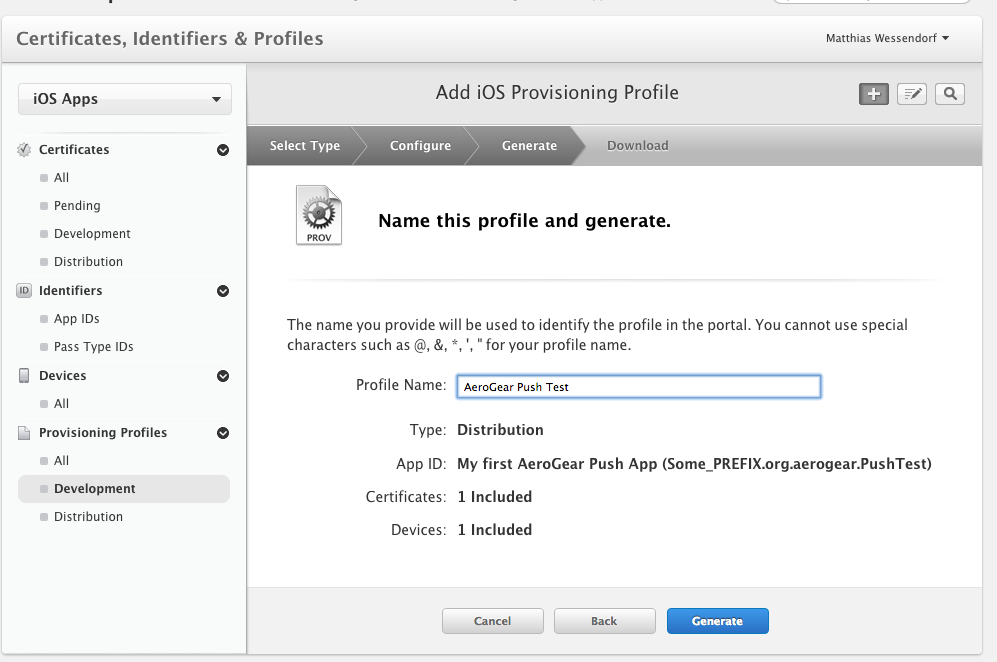This screenshot has height=662, width=997.
Task: Switch to the Configure step
Action: coord(419,145)
